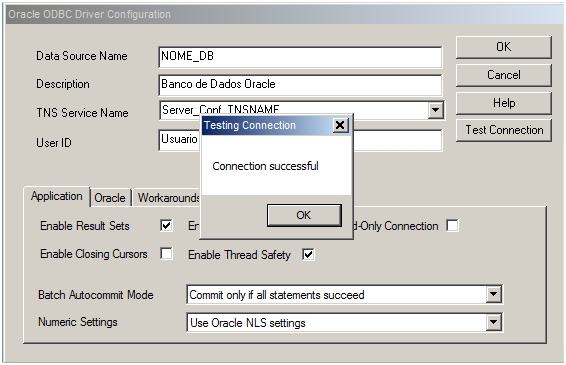Open Numeric Settings dropdown arrow
Screen dimensions: 566x365
[493, 322]
